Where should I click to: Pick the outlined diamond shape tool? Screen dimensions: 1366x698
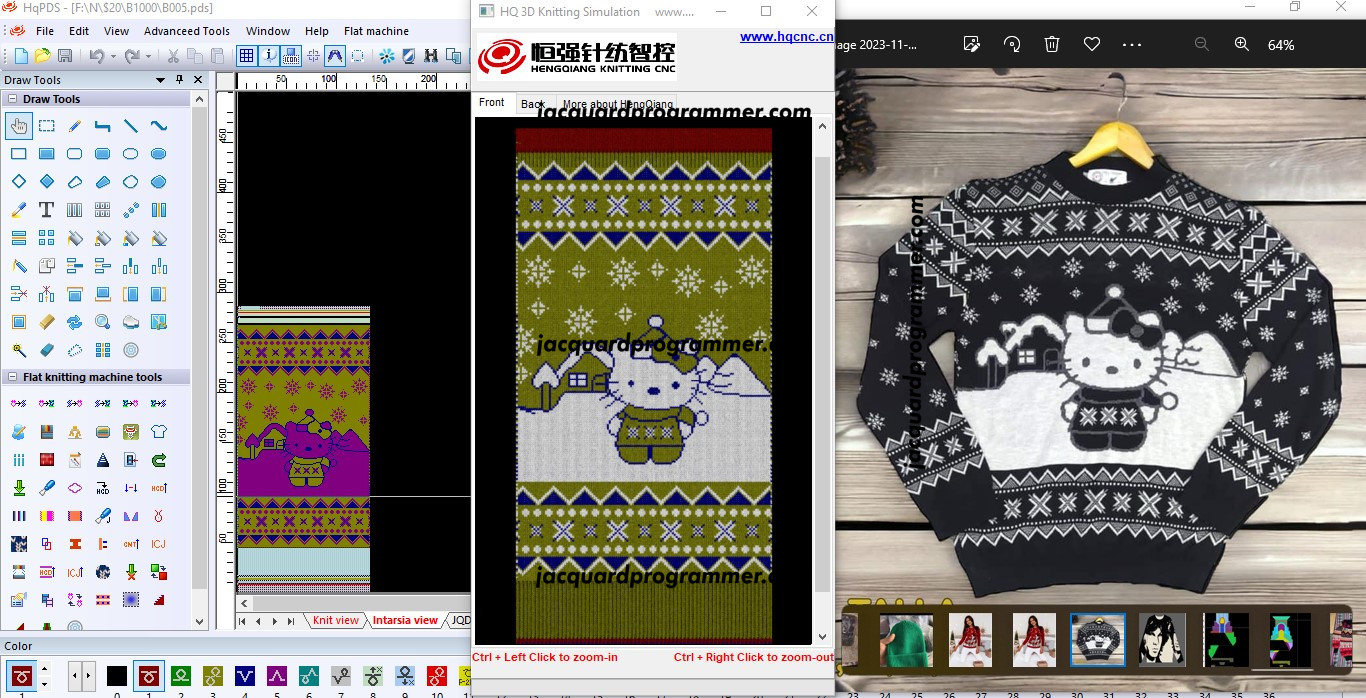coord(18,182)
